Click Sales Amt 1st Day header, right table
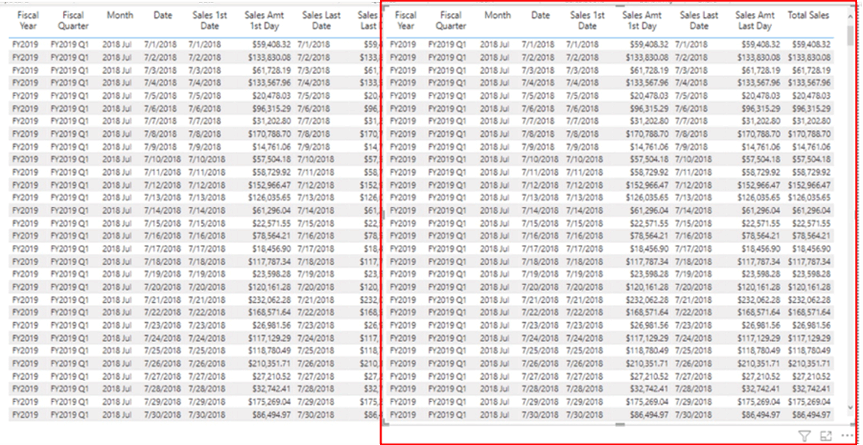 point(642,20)
